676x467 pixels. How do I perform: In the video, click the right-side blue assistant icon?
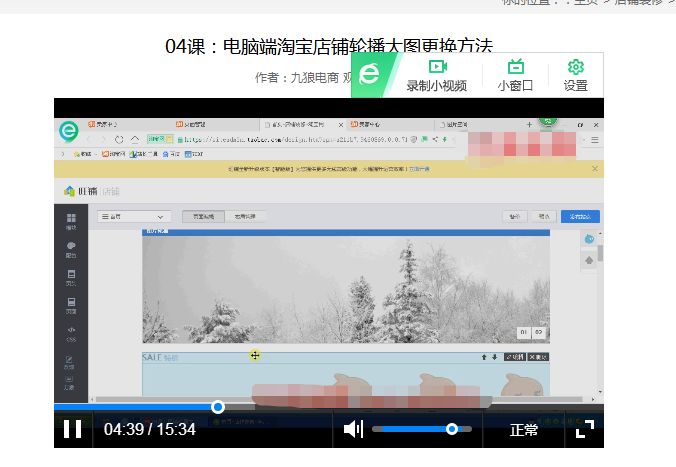pos(589,239)
